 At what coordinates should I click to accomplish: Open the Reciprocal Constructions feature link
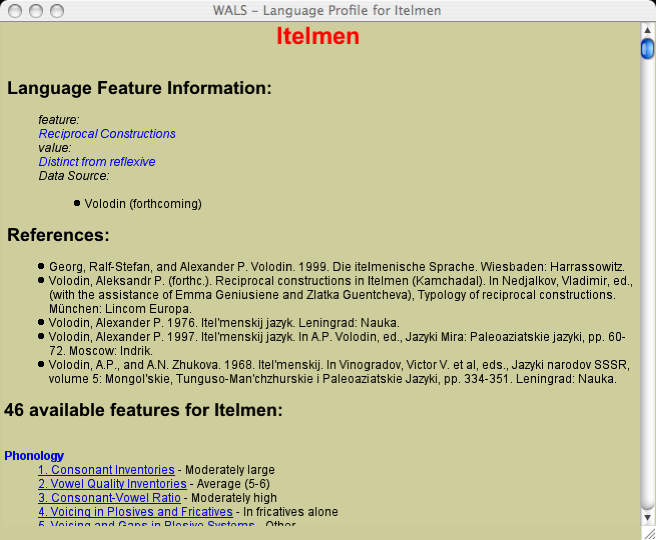point(107,134)
